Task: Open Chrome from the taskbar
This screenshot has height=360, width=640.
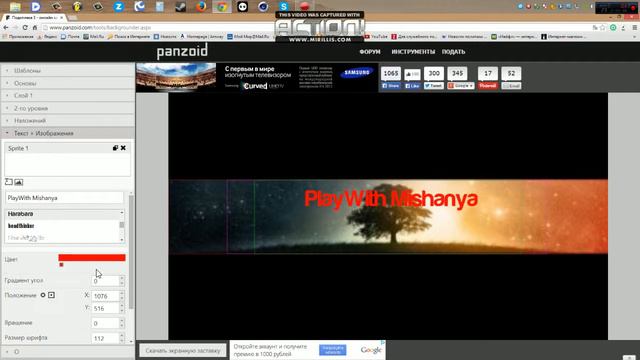Action: click(222, 6)
